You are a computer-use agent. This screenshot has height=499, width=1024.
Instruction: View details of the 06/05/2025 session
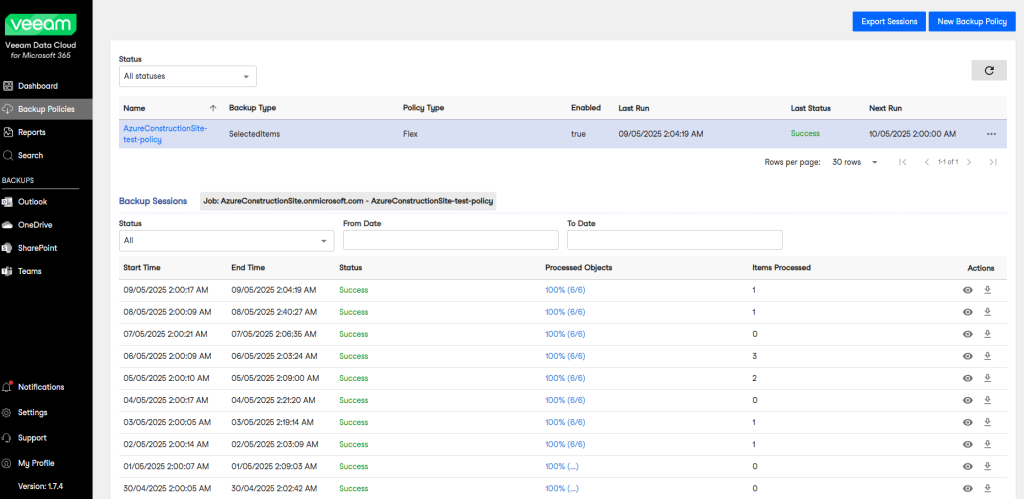968,356
